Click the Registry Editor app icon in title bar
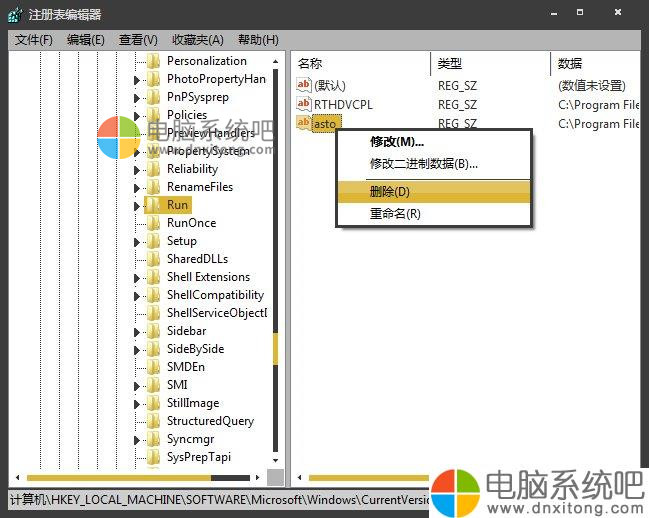This screenshot has width=649, height=518. point(15,14)
